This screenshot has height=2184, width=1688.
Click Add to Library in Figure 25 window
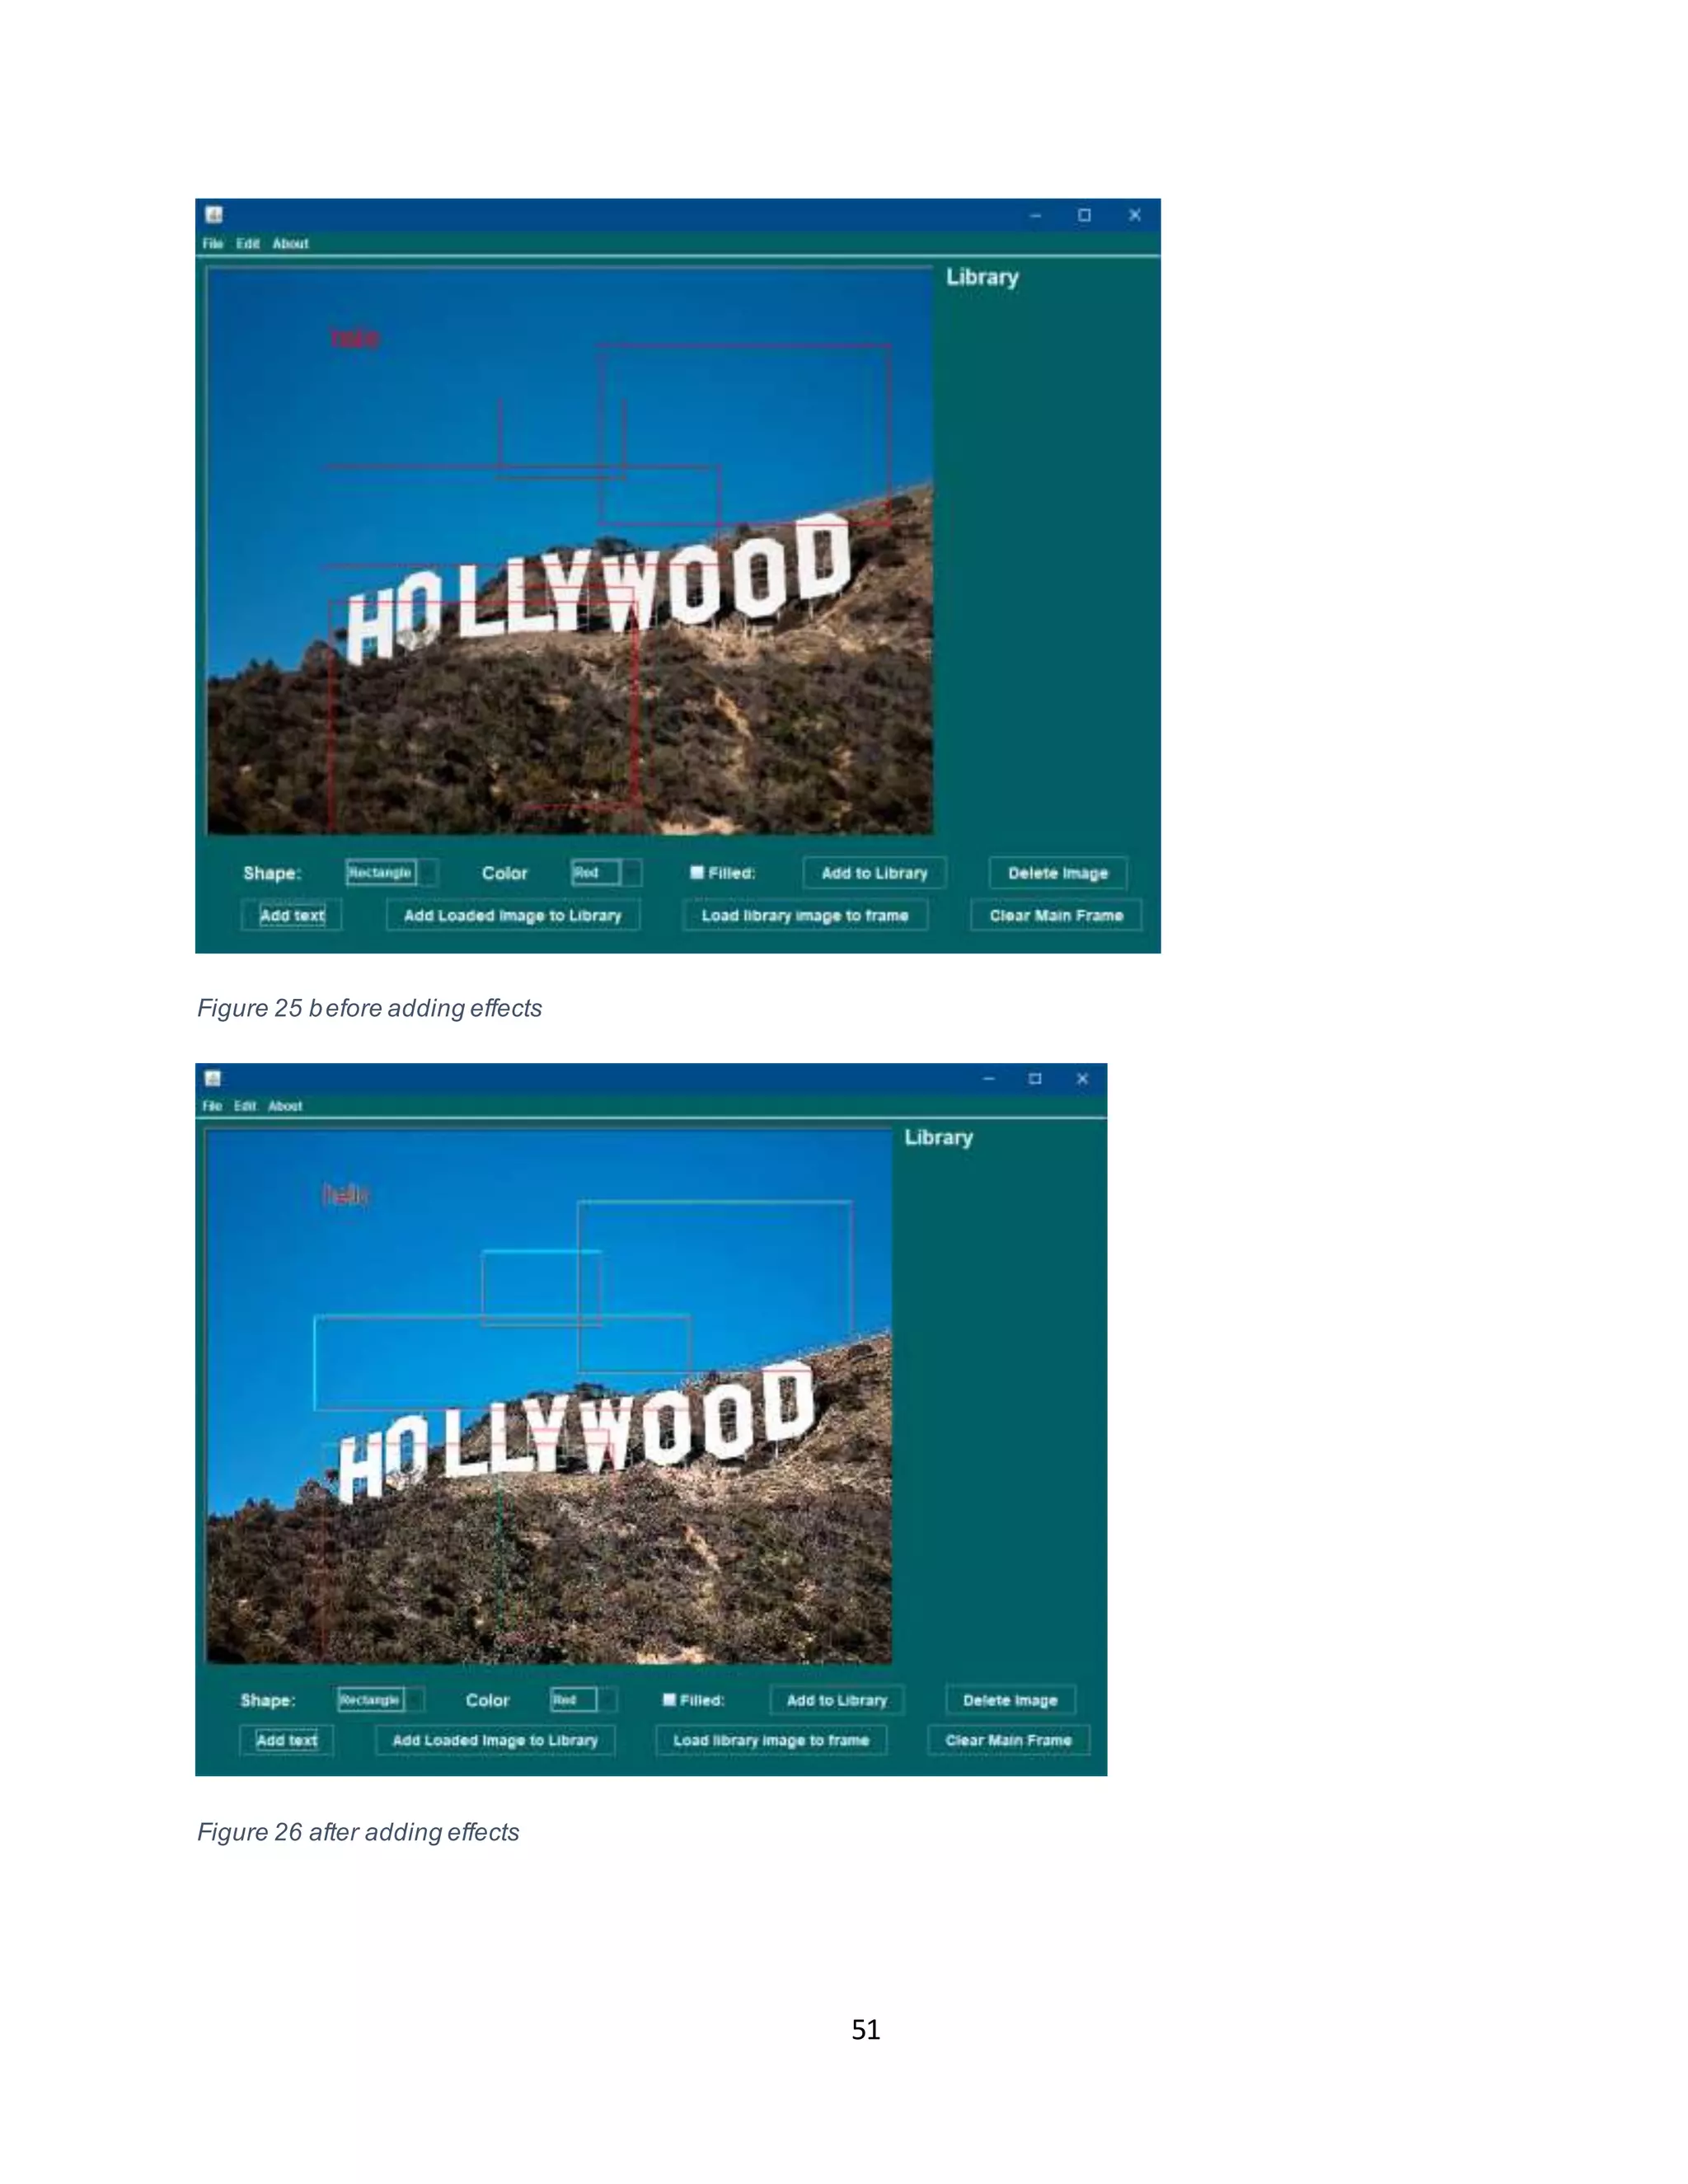pyautogui.click(x=874, y=873)
